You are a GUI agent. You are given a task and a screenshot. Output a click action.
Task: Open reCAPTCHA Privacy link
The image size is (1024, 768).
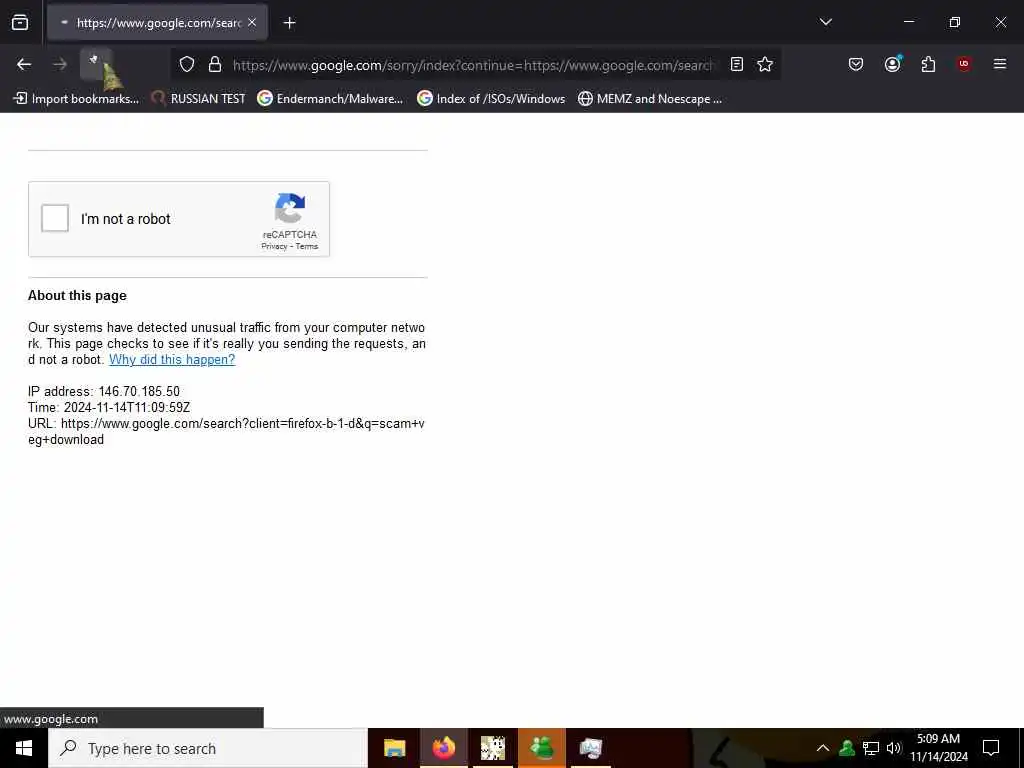coord(274,246)
